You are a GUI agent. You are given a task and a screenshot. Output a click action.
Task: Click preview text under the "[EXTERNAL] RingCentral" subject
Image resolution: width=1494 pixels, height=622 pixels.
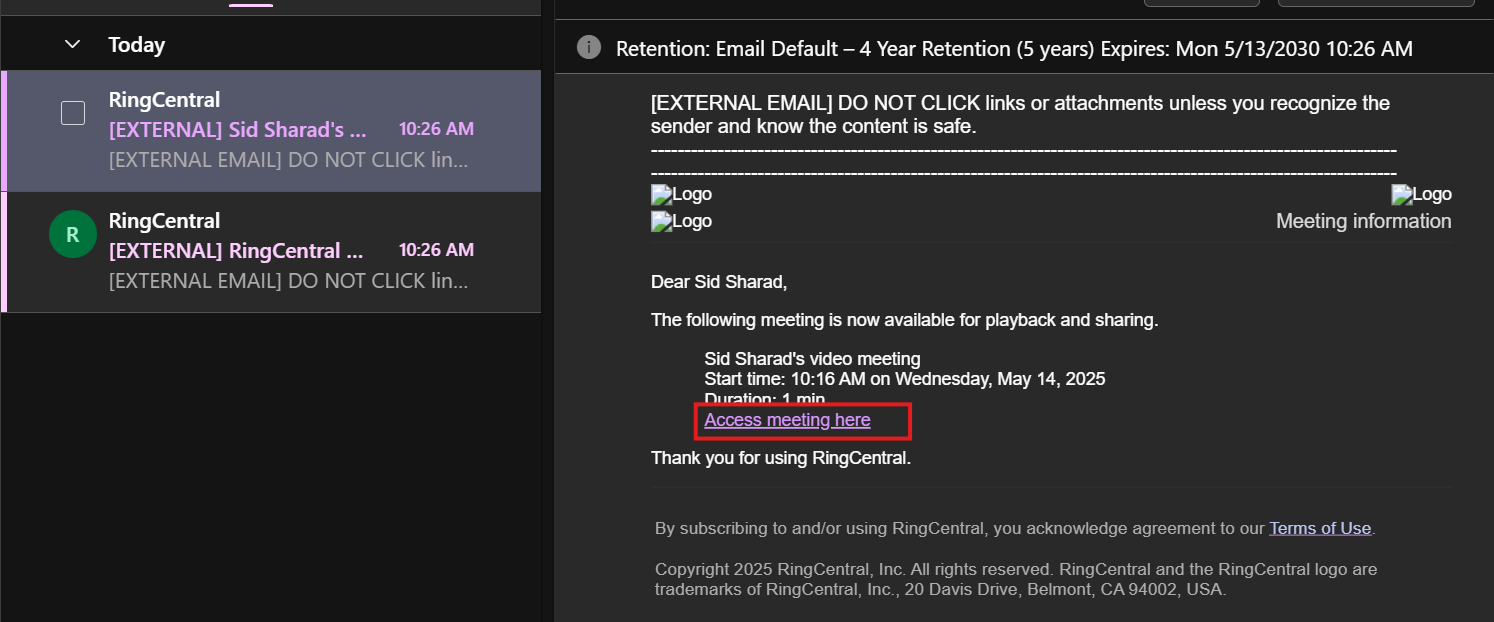point(288,281)
